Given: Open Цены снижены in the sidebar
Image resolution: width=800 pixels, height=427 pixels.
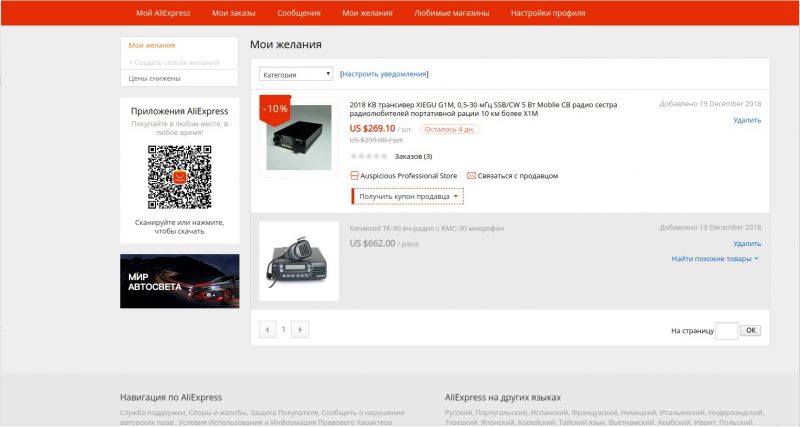Looking at the screenshot, I should pos(154,79).
